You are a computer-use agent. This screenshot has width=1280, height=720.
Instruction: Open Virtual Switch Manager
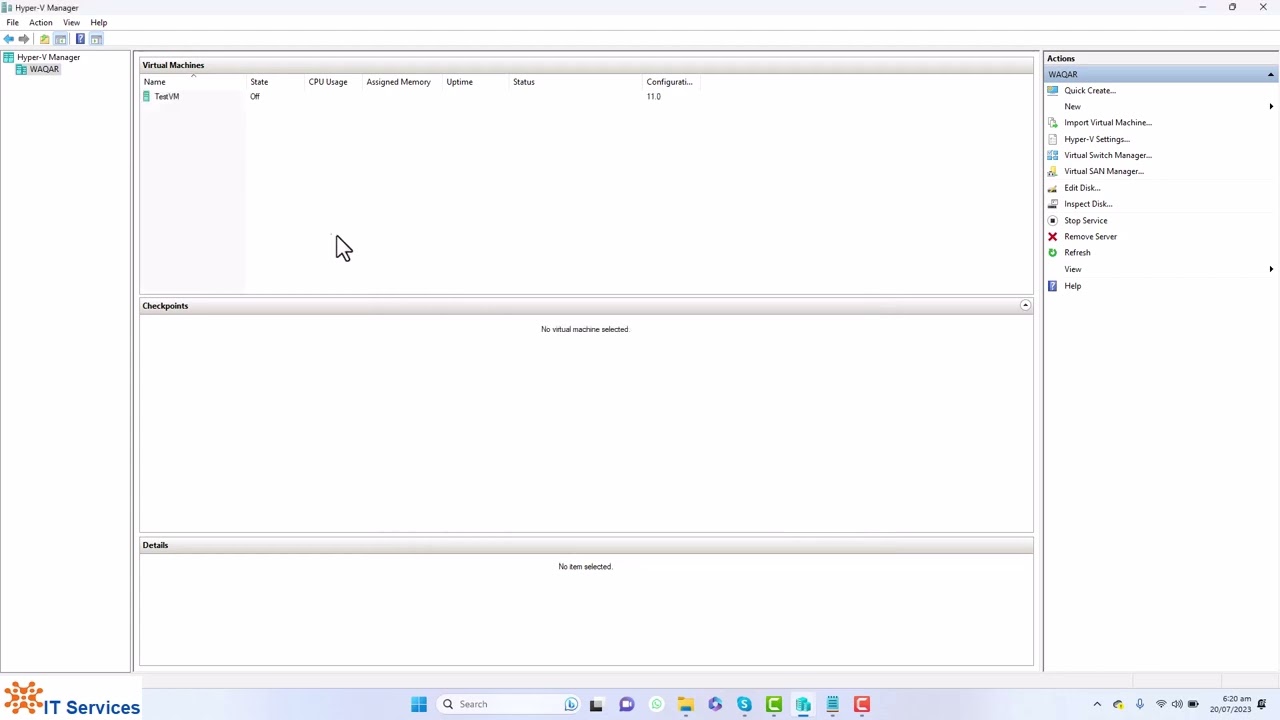1107,155
